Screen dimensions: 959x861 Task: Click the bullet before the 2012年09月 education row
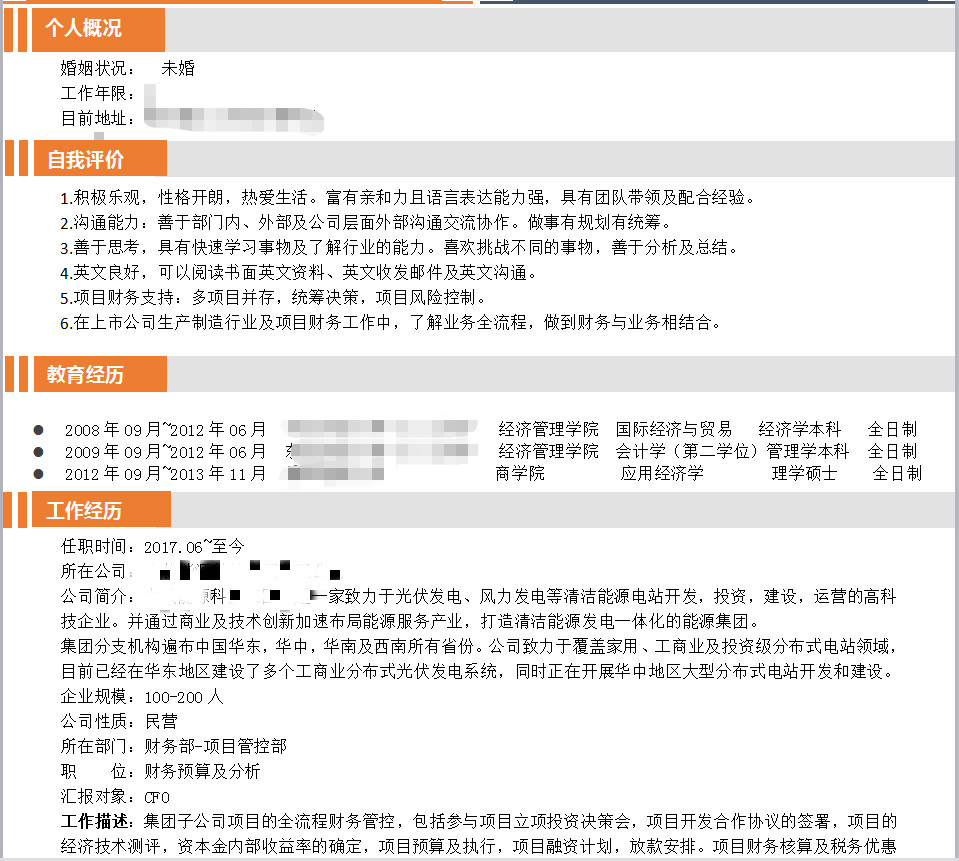pos(39,473)
